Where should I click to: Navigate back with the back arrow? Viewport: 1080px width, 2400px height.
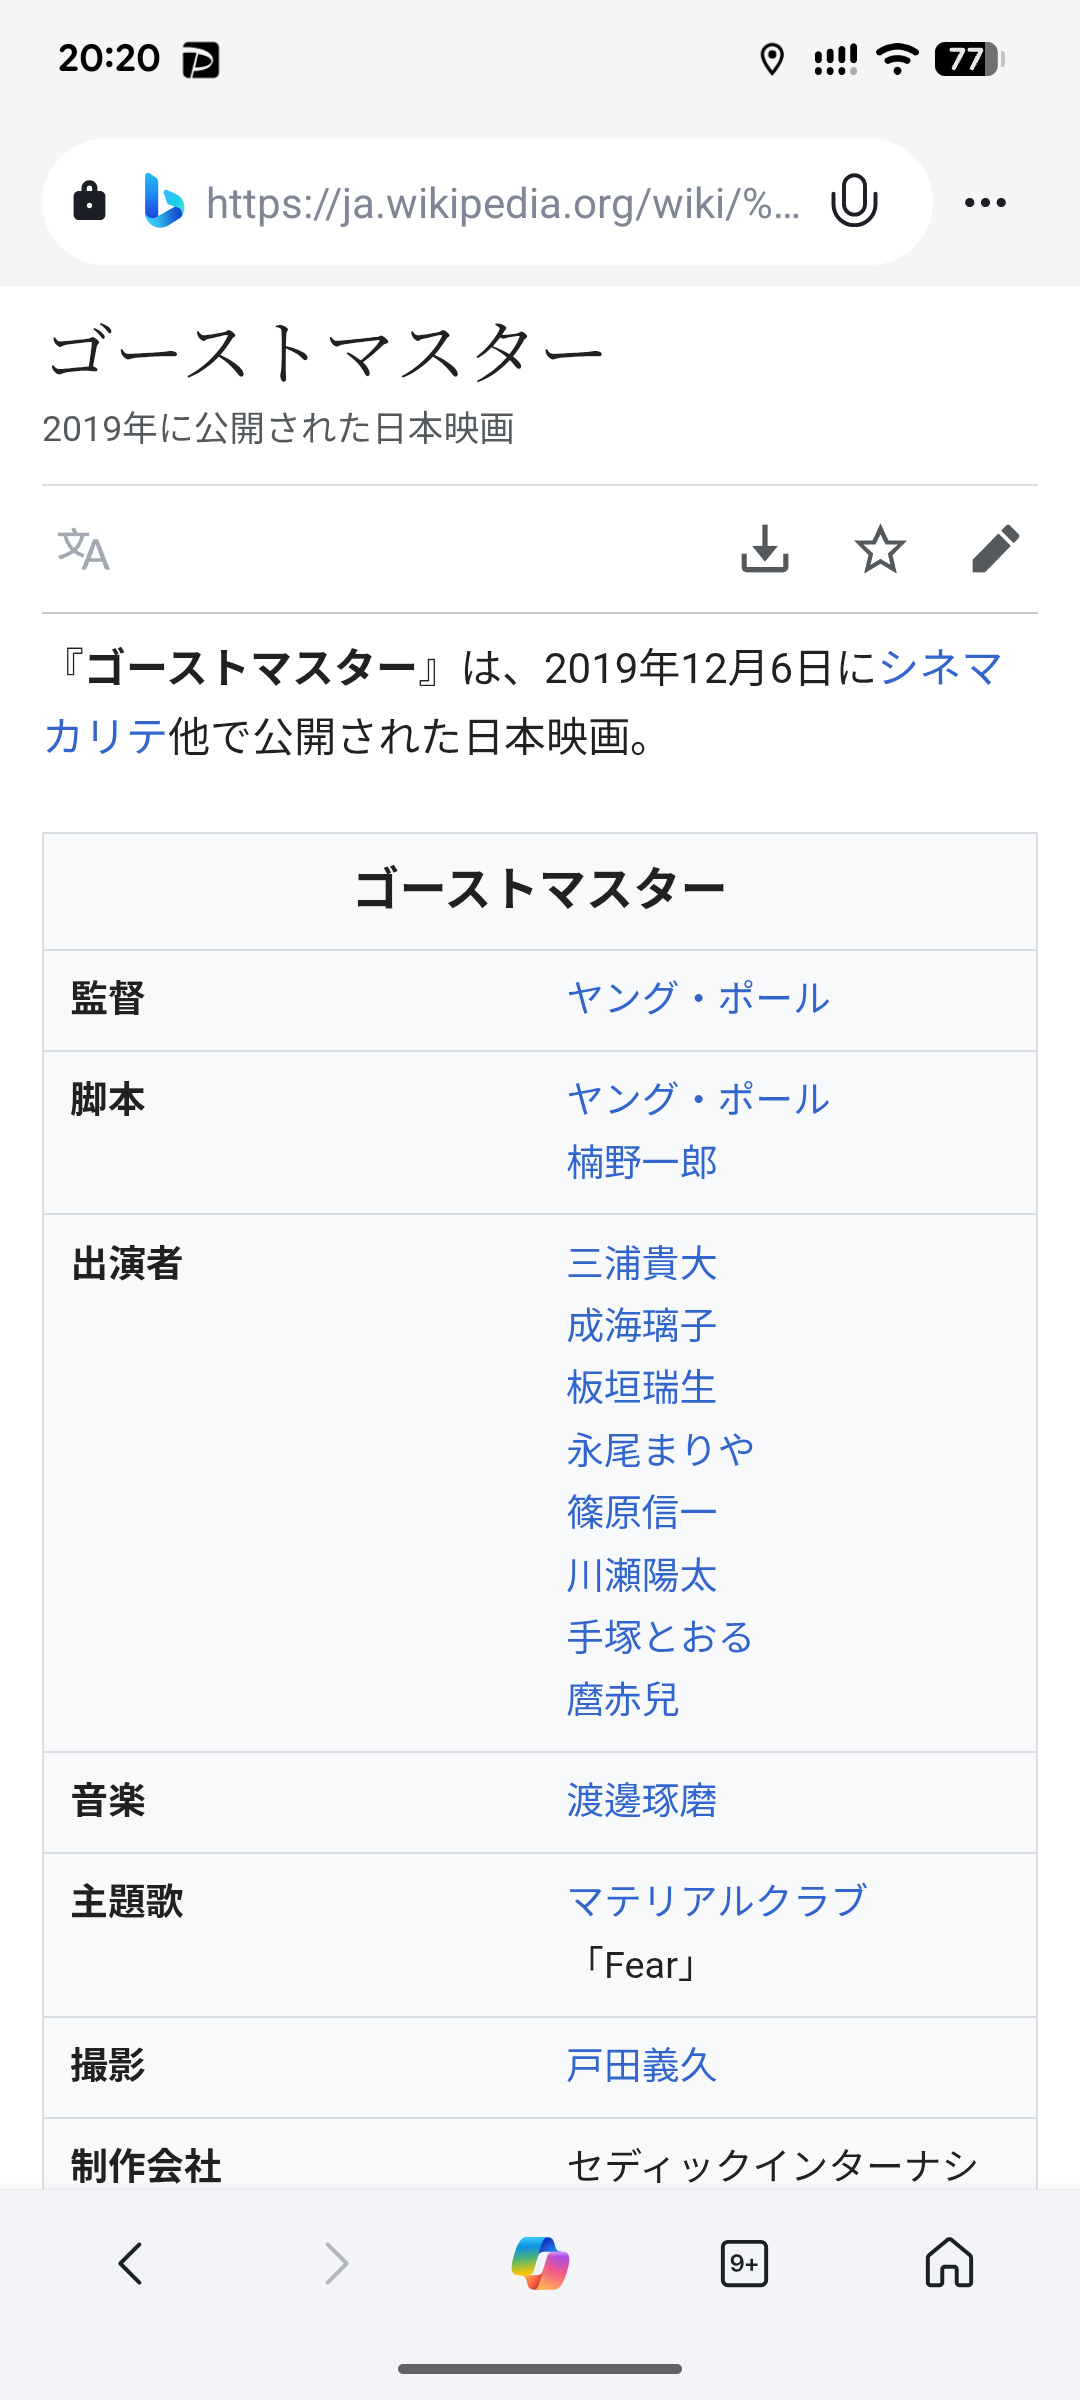[131, 2264]
